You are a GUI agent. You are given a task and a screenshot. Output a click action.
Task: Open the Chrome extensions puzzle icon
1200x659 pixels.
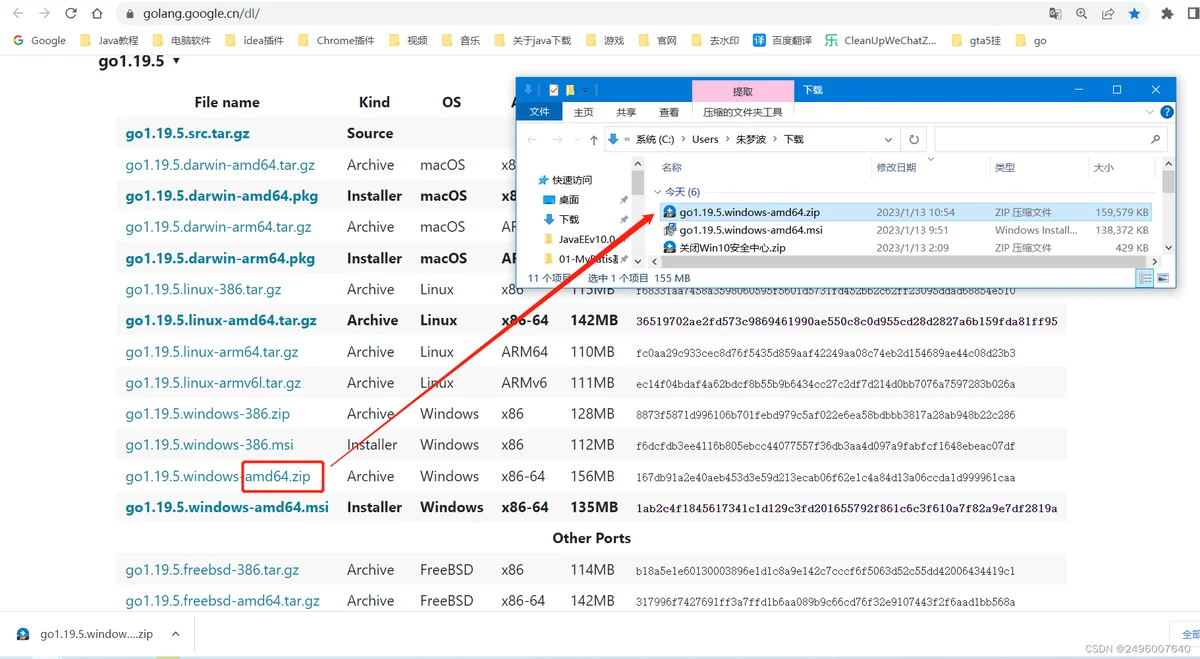1167,14
